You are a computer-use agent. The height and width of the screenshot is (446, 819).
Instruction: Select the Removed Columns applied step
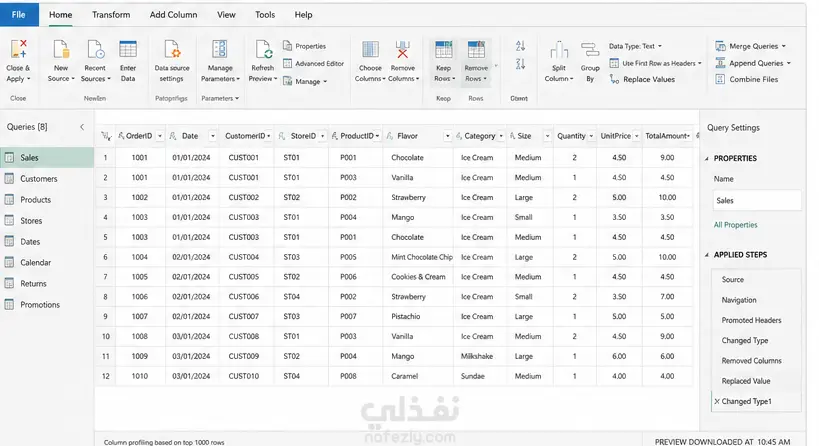tap(756, 360)
